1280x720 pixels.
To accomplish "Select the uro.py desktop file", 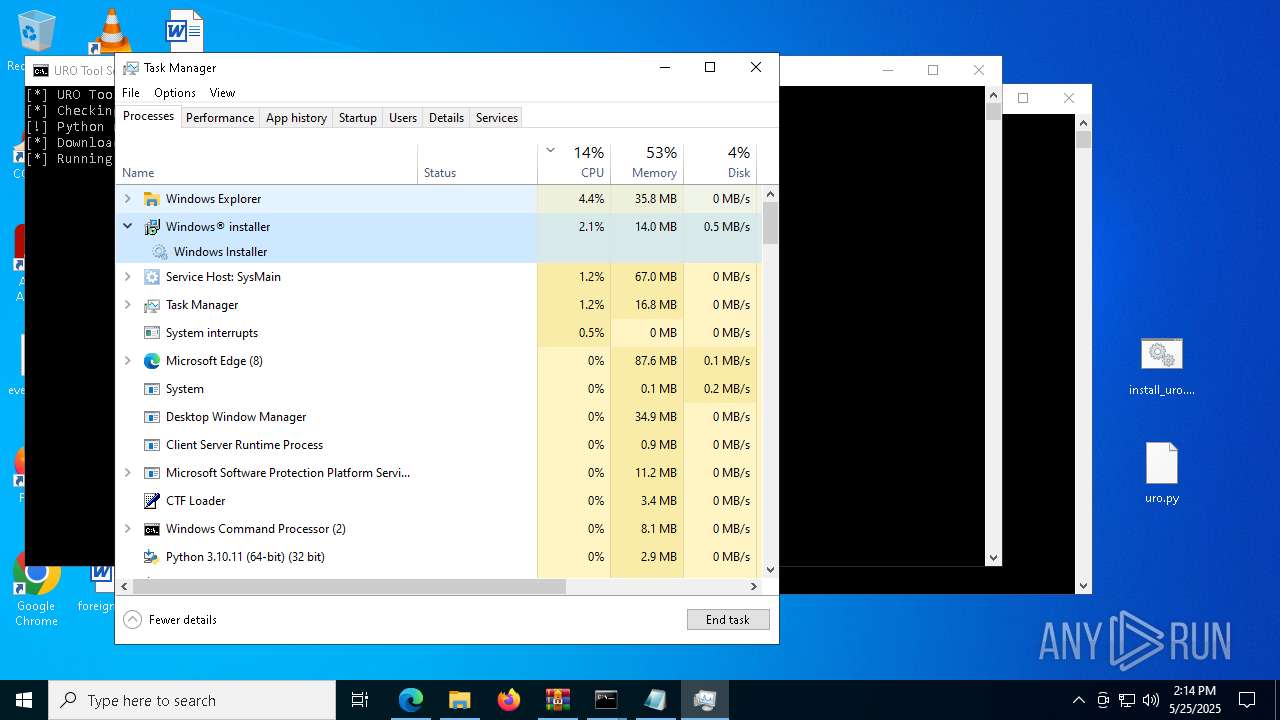I will (1161, 473).
